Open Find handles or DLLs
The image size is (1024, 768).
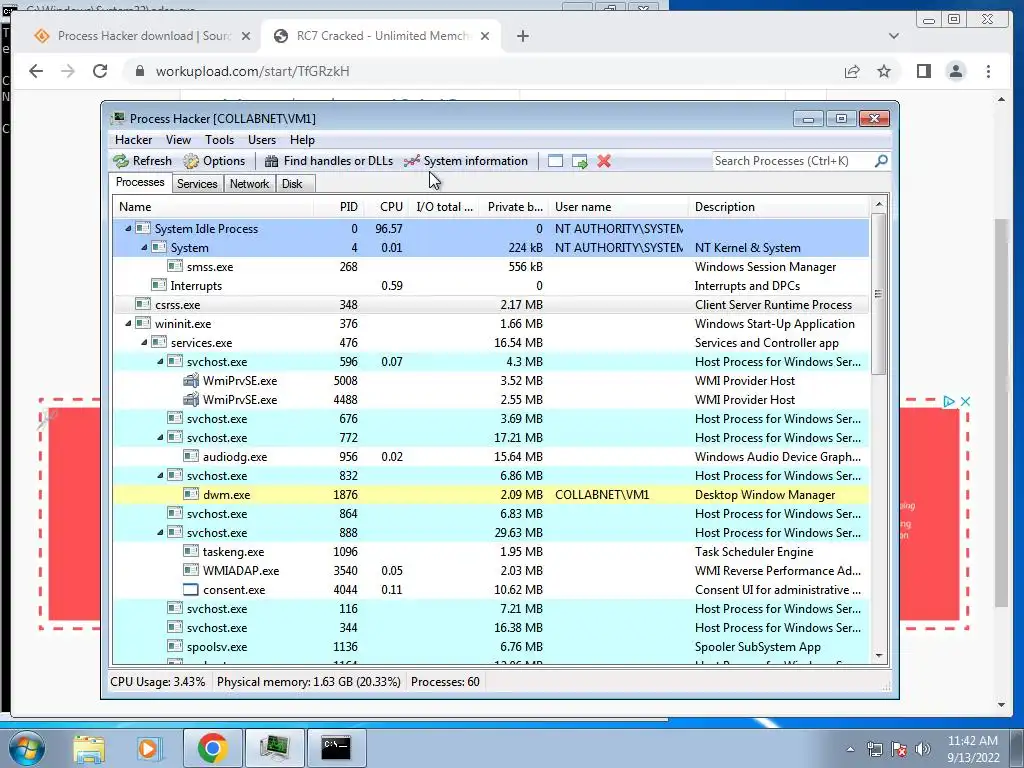pyautogui.click(x=329, y=161)
